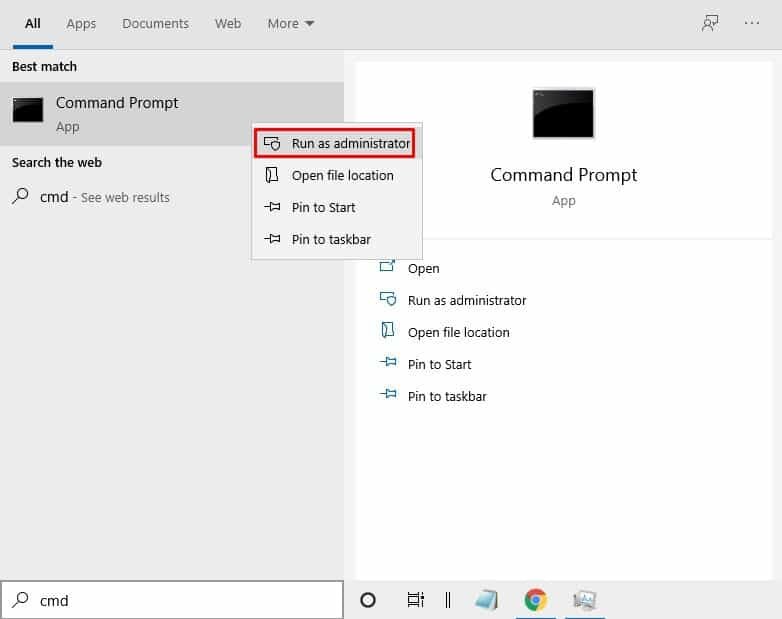Open the feedback icon at top right

(x=710, y=23)
